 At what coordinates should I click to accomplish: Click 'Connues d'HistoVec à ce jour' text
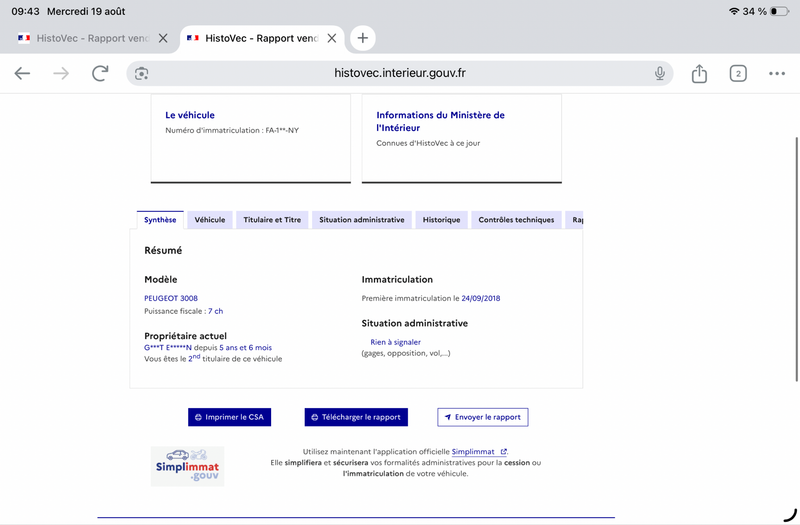(x=428, y=143)
